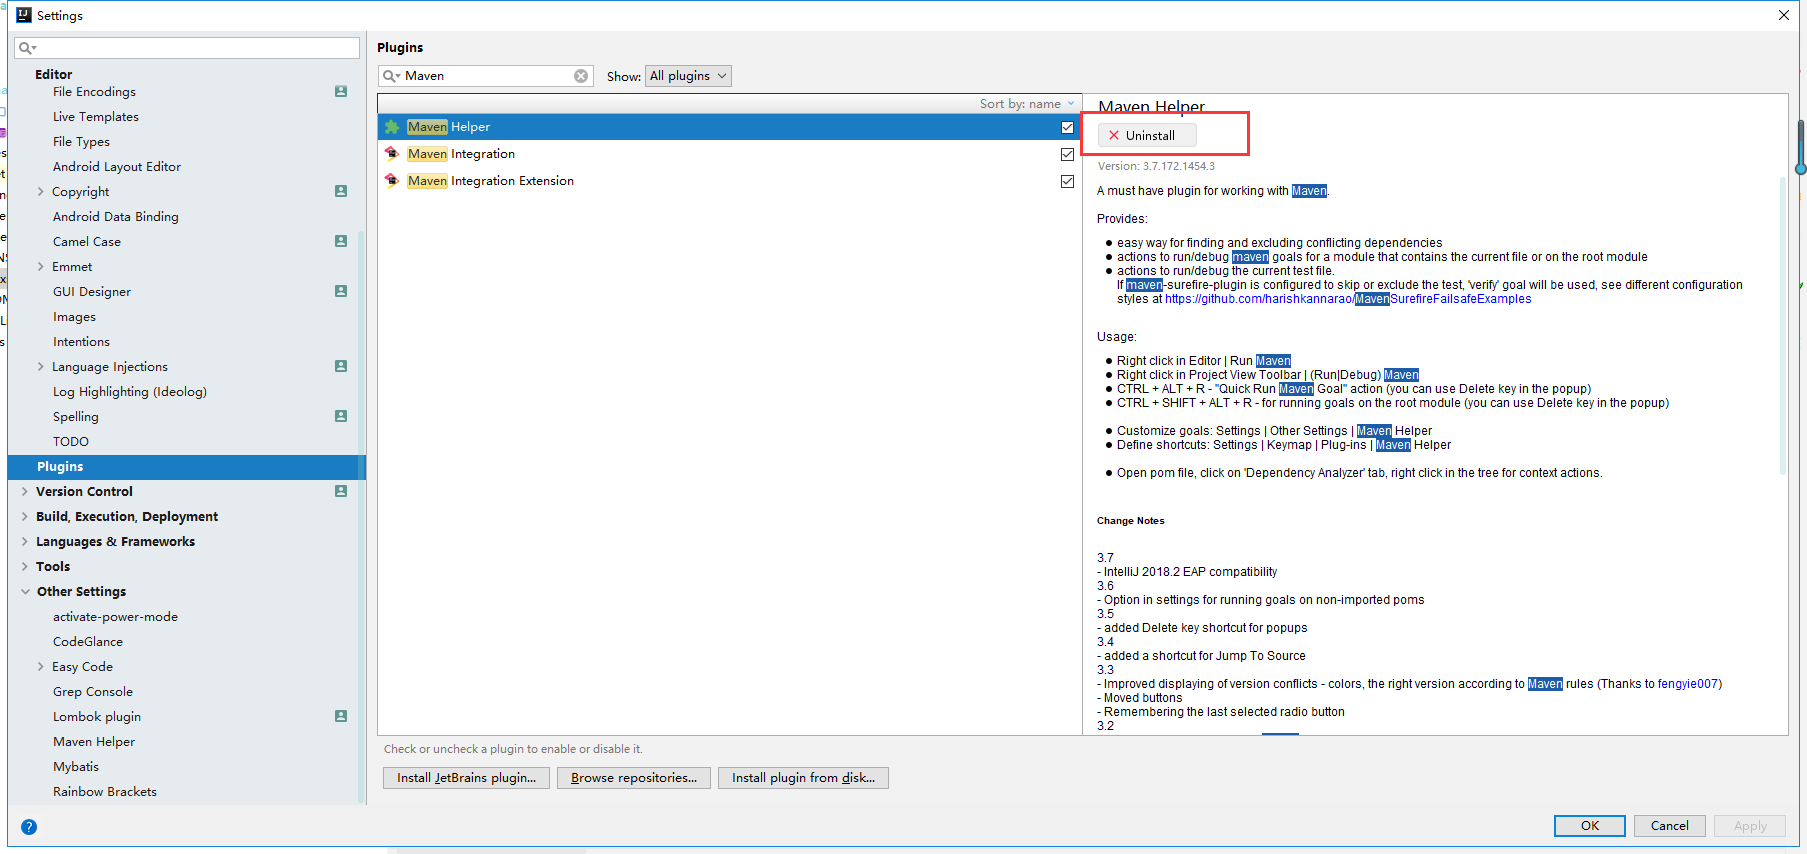Click the project-level icon beside Language Injections
1807x854 pixels.
[341, 366]
